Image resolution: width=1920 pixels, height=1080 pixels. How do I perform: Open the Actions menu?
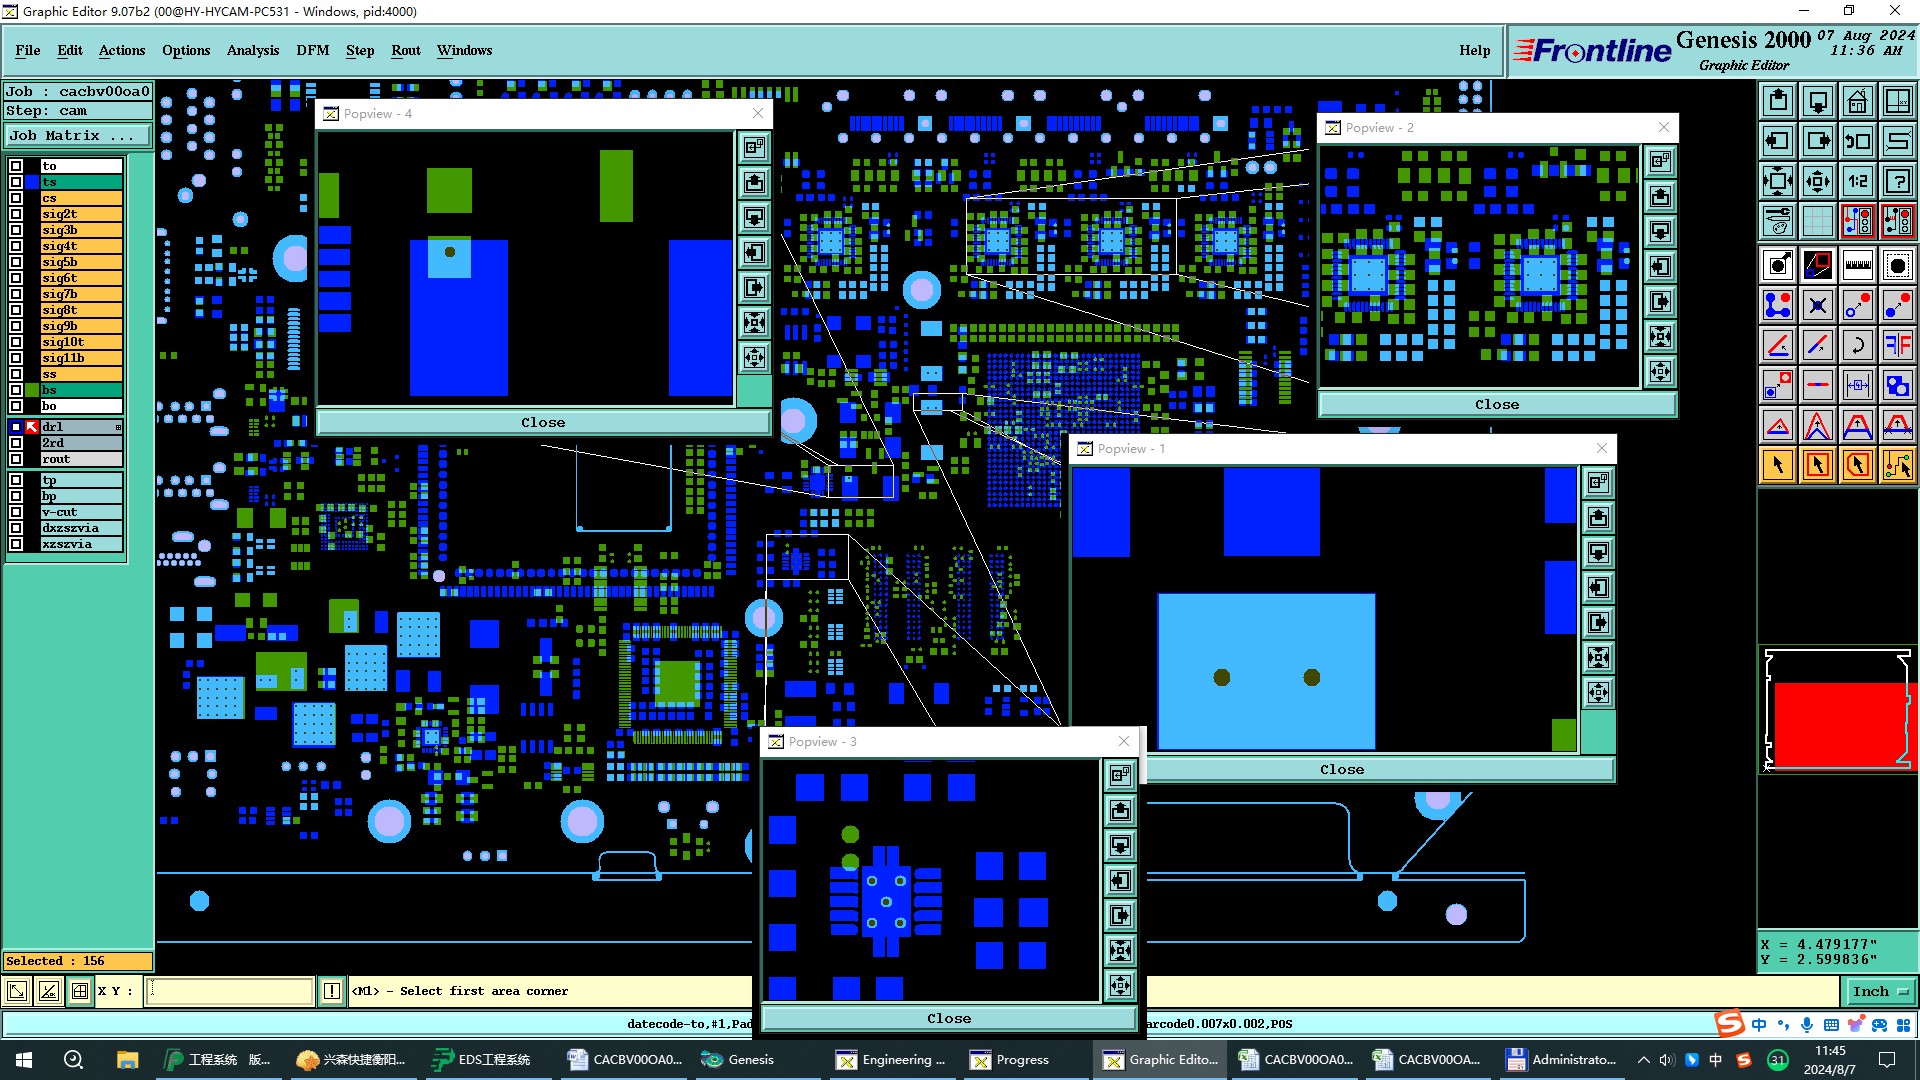(122, 50)
